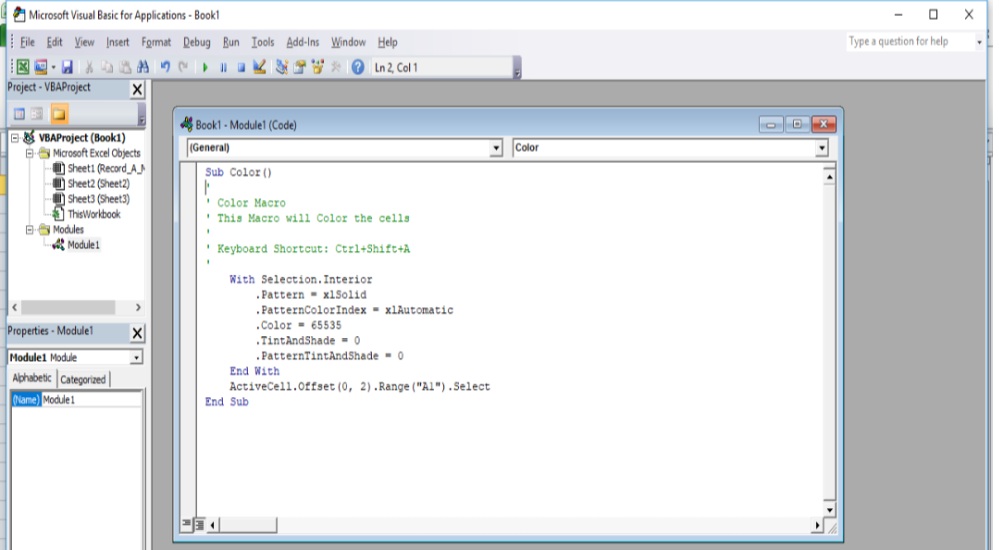999x550 pixels.
Task: Click the Sub Color() code line
Action: [238, 172]
